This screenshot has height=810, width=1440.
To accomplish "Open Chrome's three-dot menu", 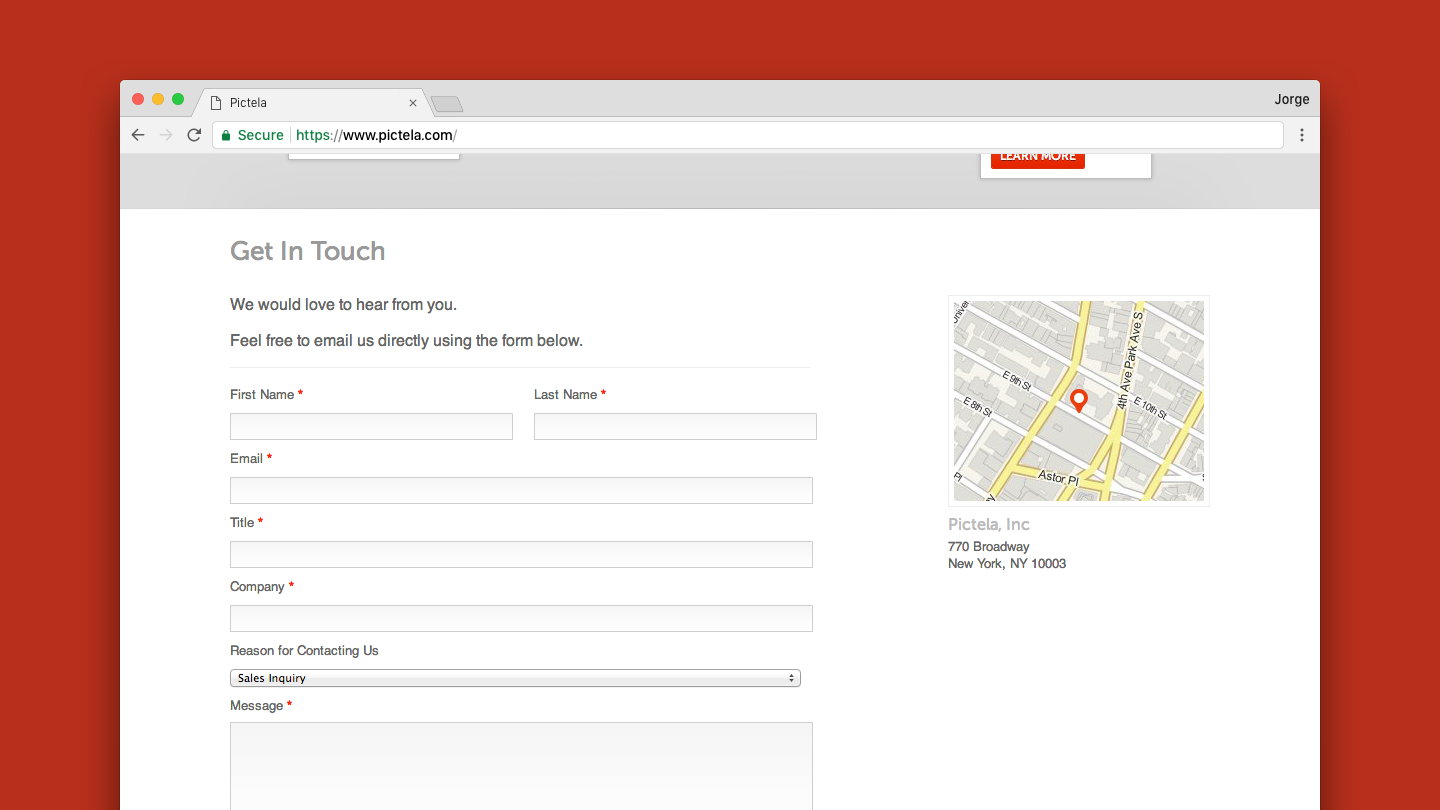I will point(1301,135).
